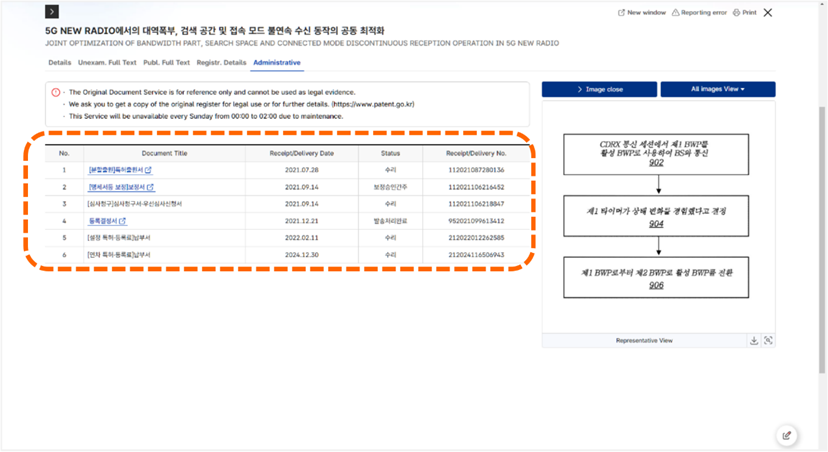The image size is (828, 452).
Task: Print this patent page
Action: 737,13
